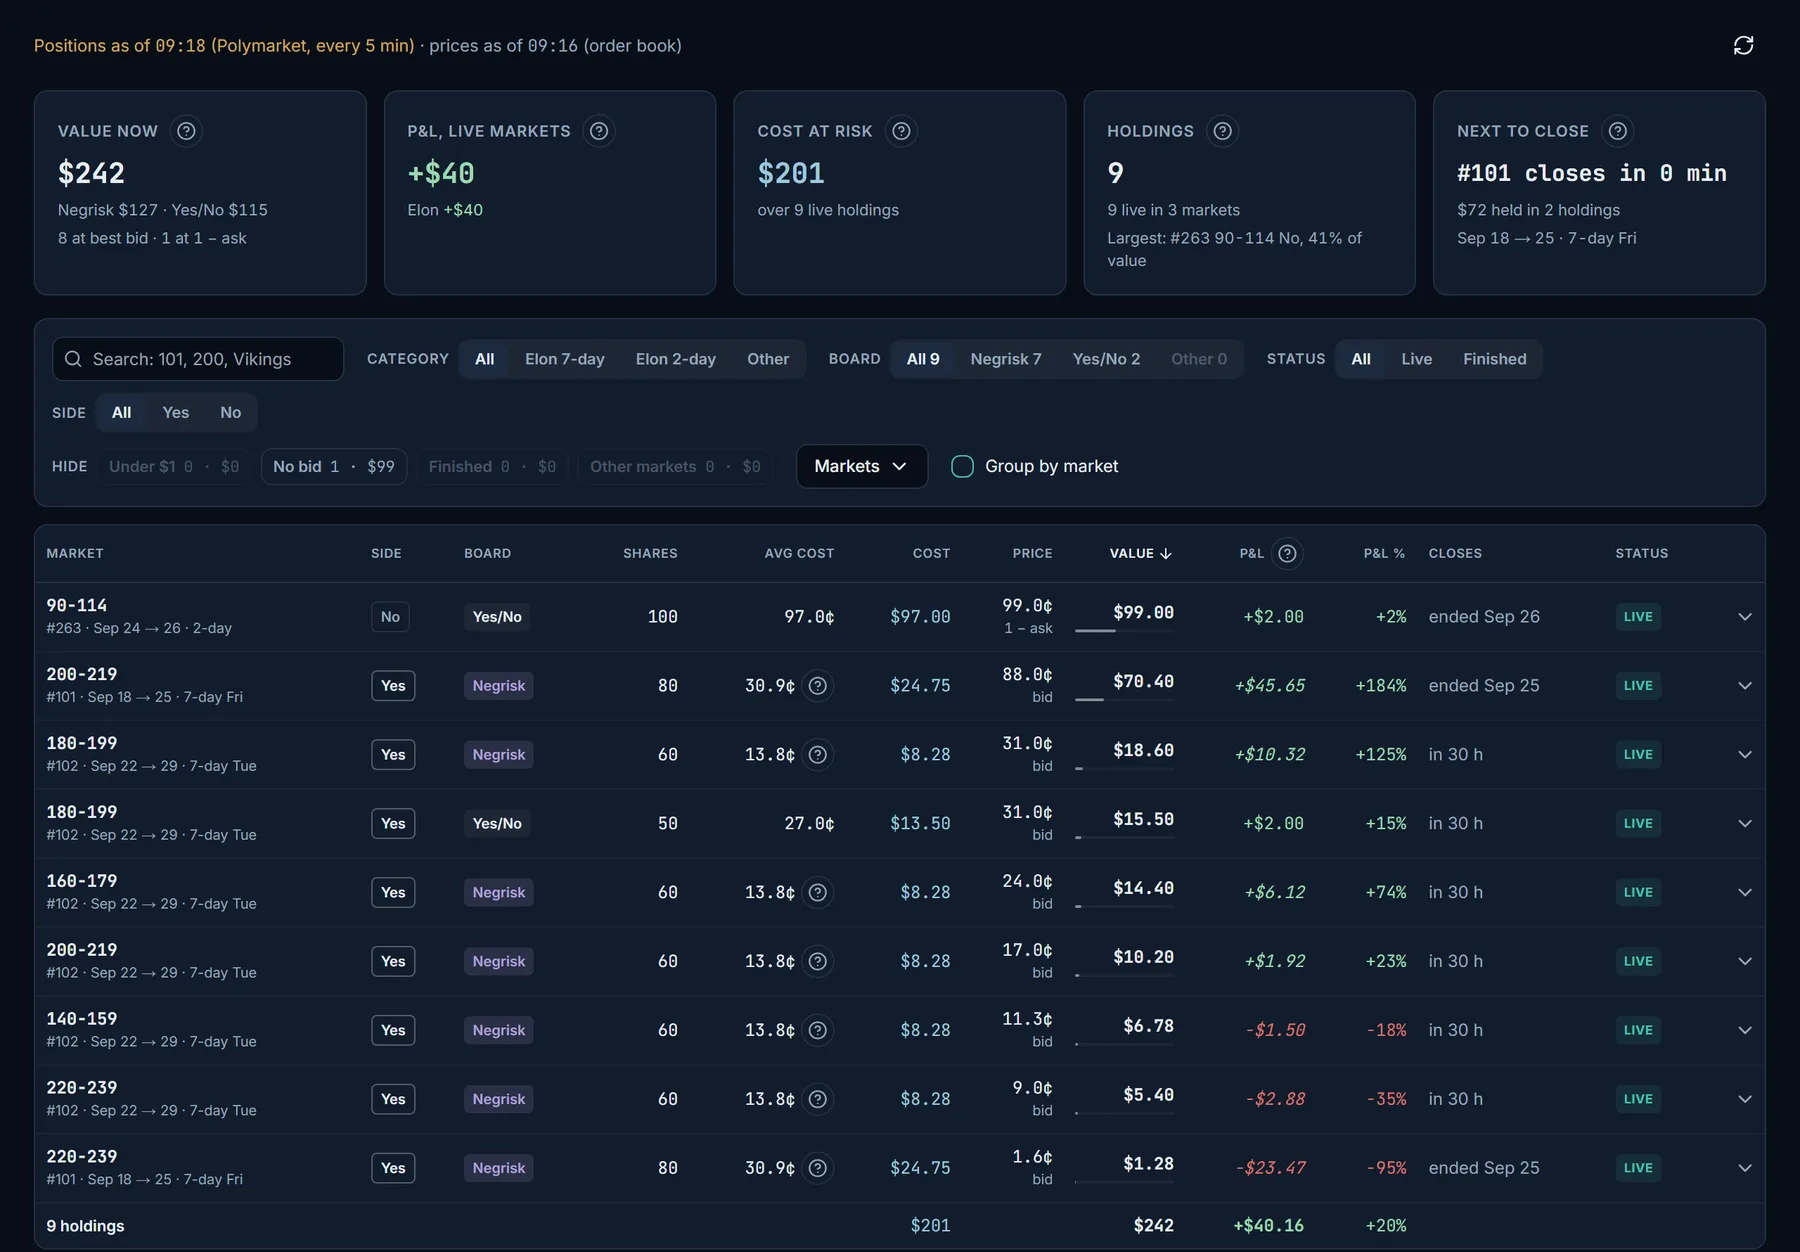
Task: Toggle hiding Finished holdings
Action: pos(492,466)
